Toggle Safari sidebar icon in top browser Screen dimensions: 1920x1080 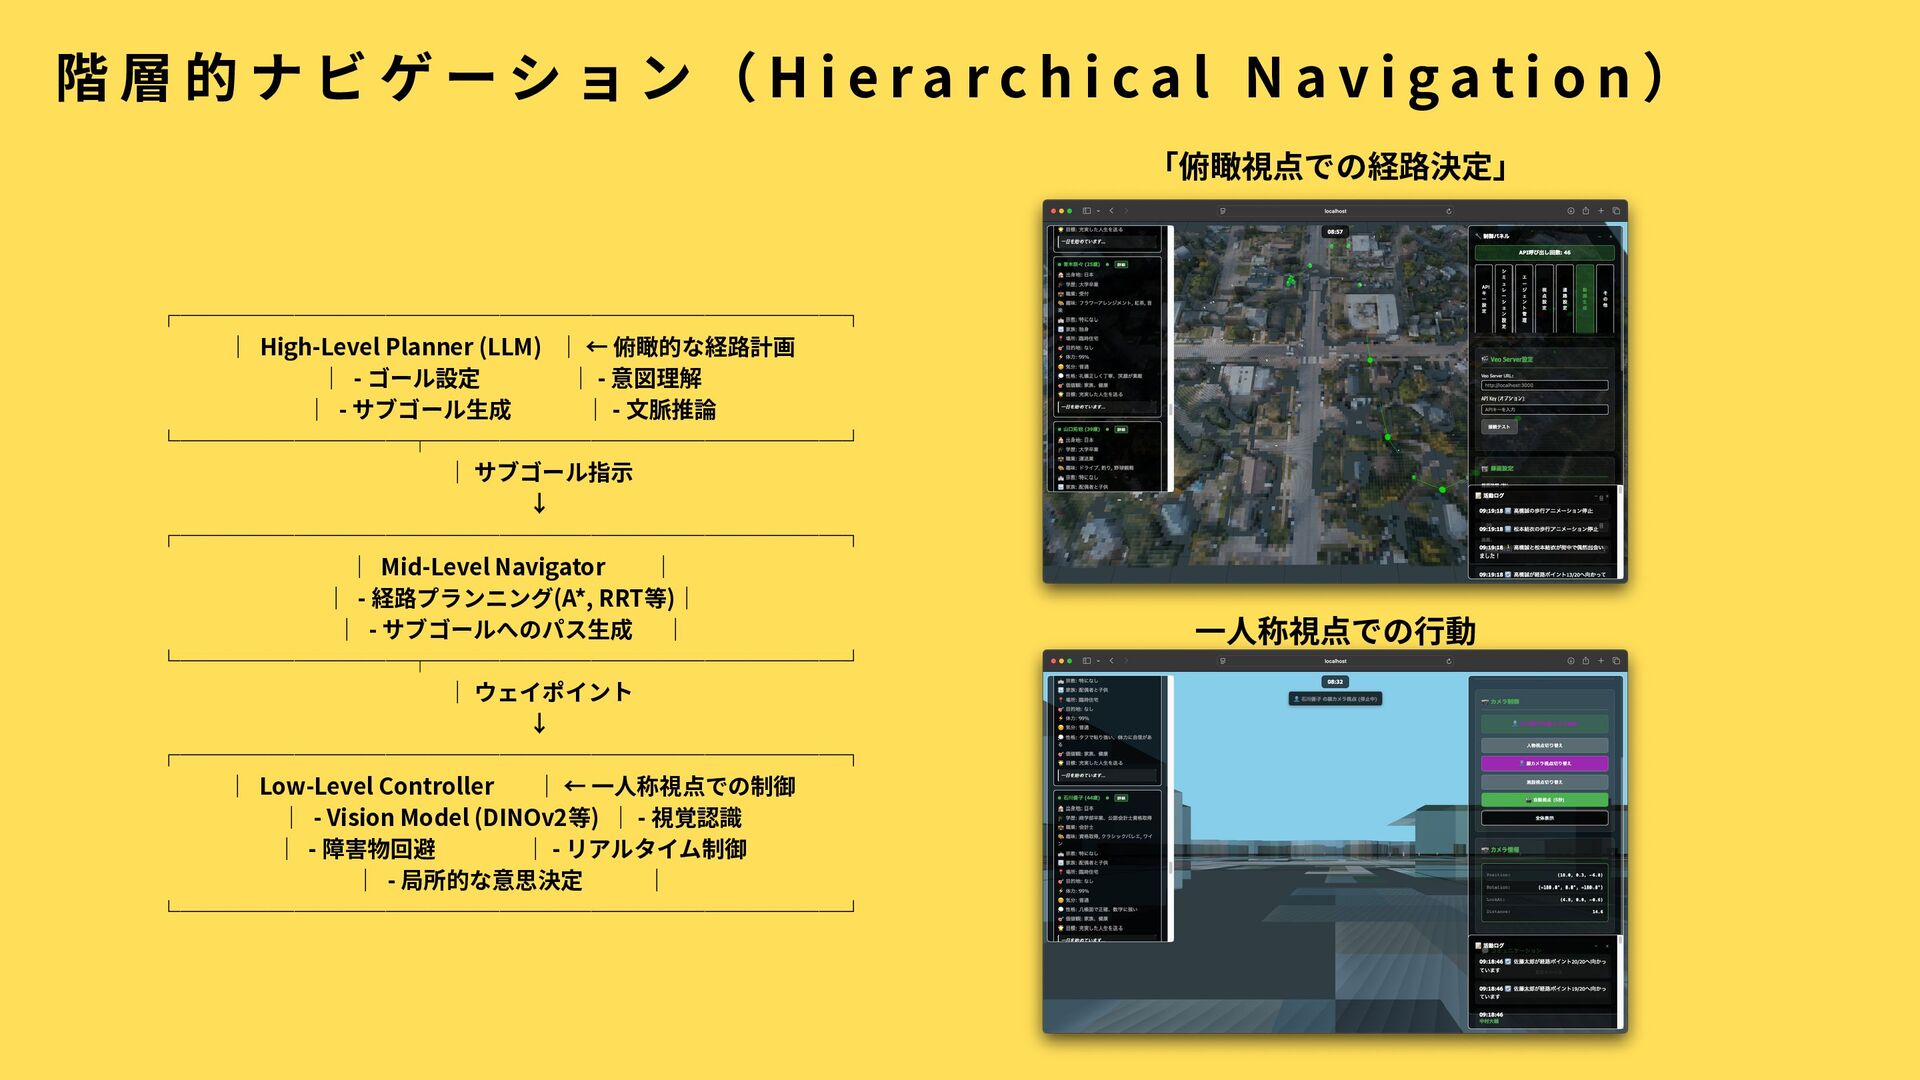pos(1086,211)
